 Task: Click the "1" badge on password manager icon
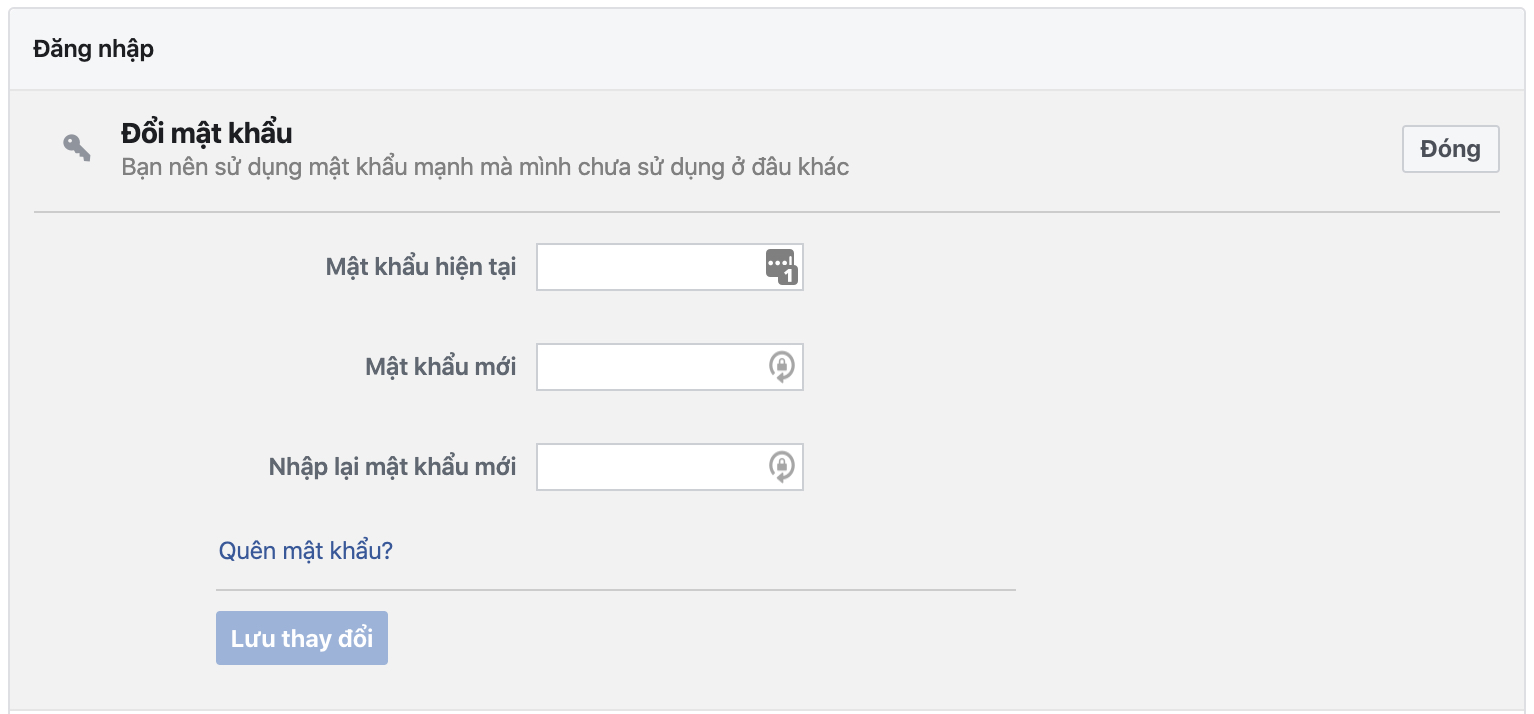pyautogui.click(x=788, y=276)
